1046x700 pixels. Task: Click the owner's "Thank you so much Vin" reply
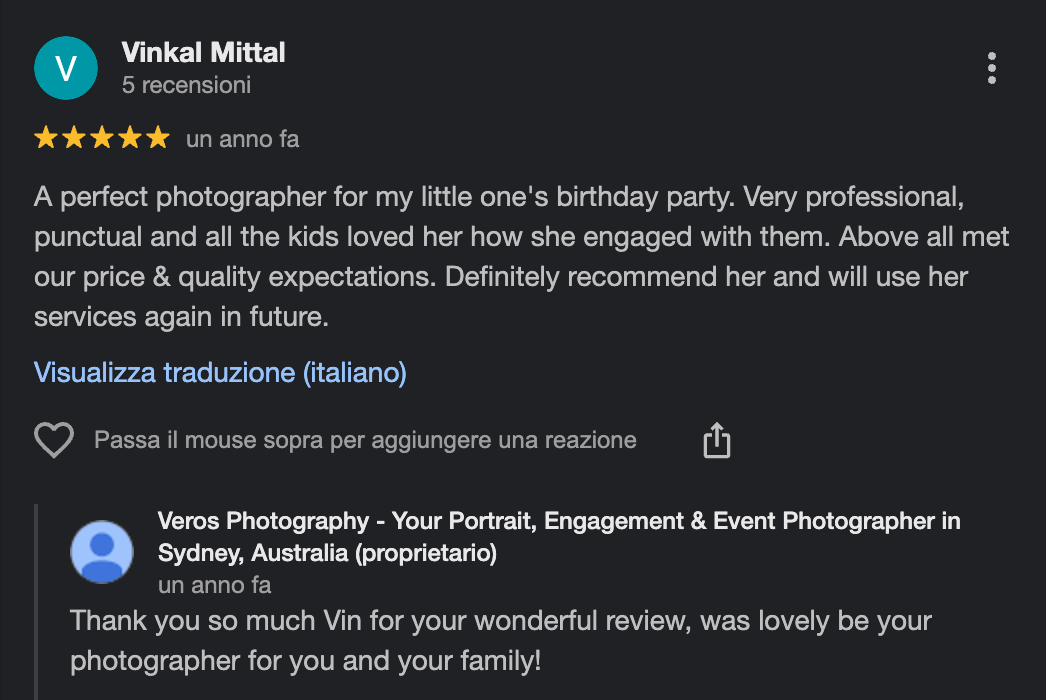(500, 640)
